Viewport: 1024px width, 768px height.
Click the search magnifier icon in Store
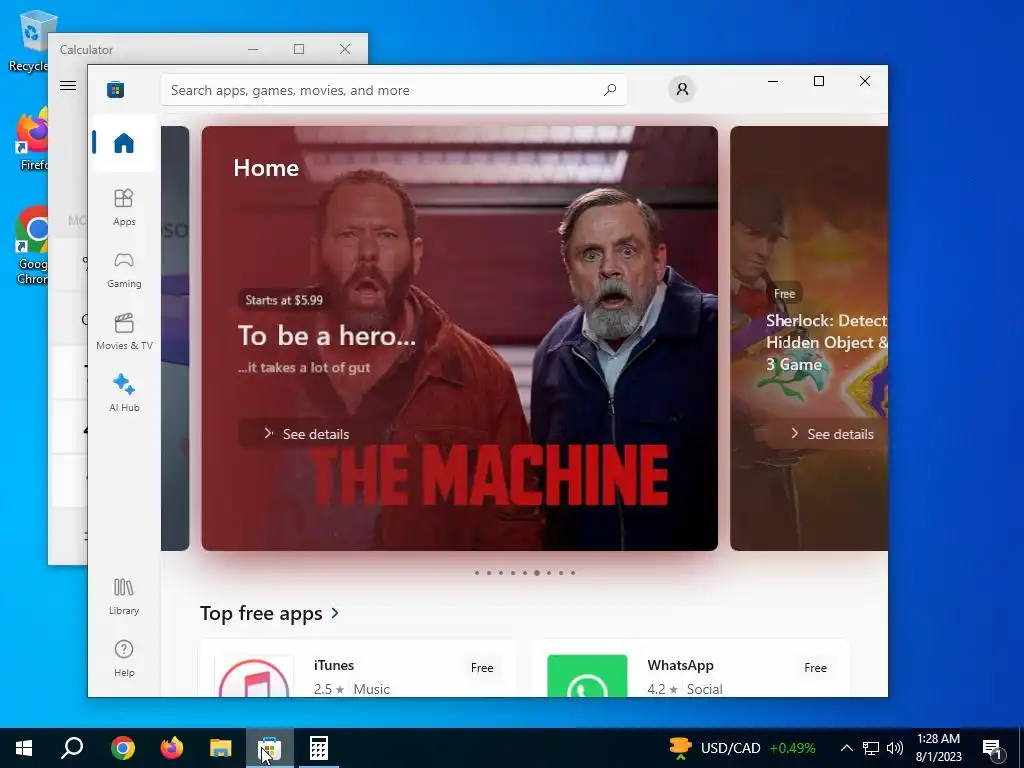click(609, 90)
